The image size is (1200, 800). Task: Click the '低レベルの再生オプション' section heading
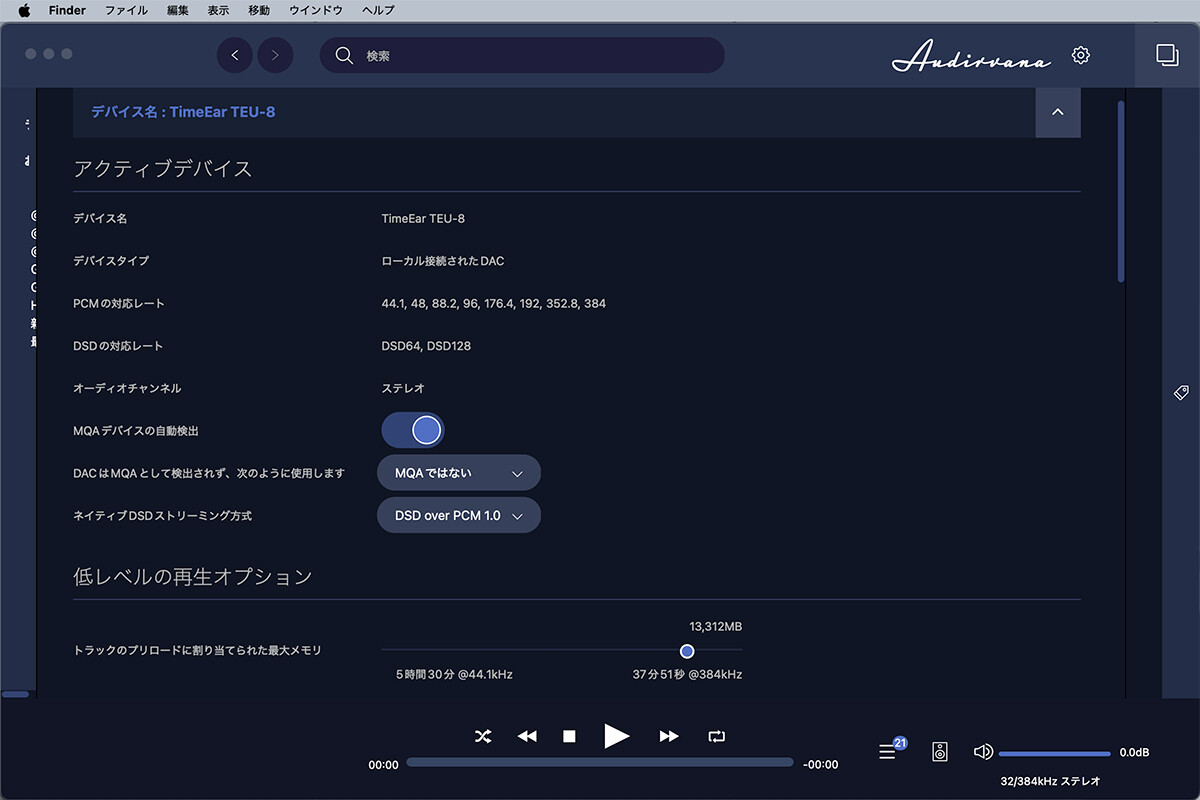pos(193,577)
